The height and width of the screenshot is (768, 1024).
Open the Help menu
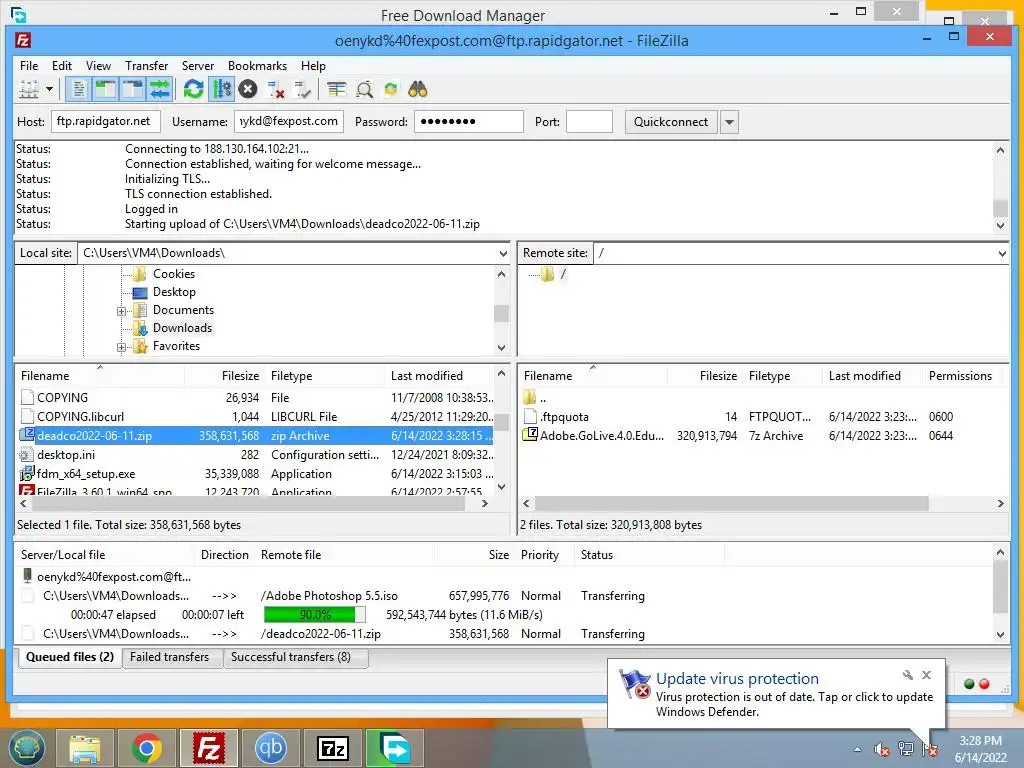coord(313,65)
